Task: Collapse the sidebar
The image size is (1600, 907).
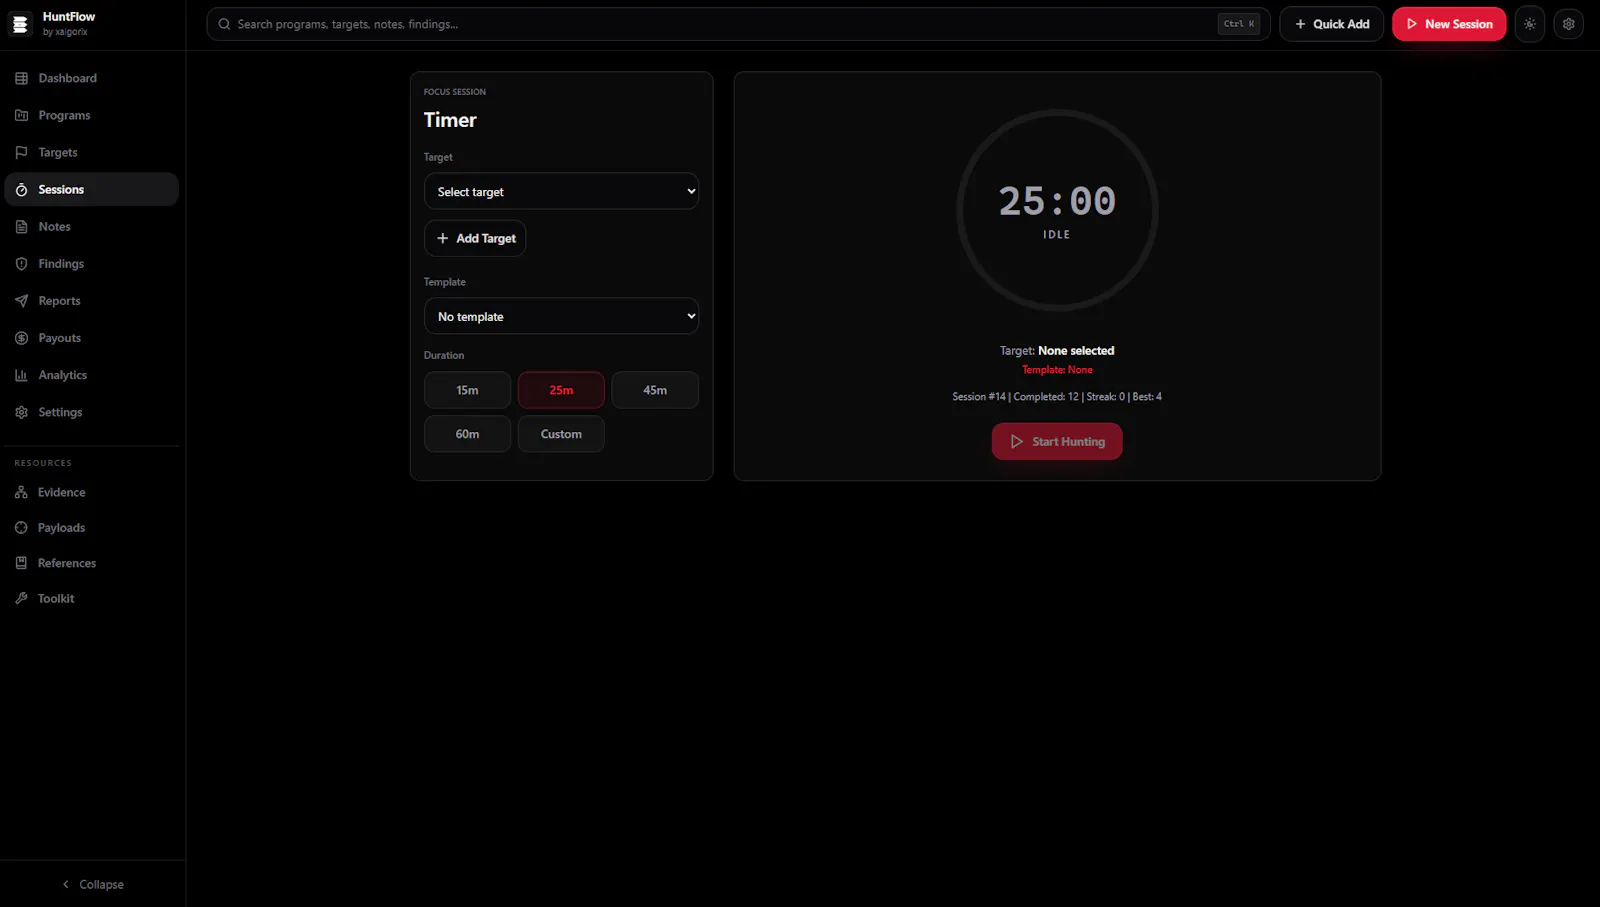Action: 92,884
